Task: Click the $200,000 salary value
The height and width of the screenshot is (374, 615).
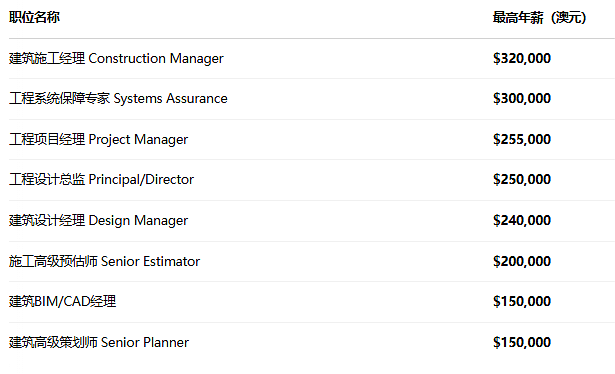Action: point(522,261)
